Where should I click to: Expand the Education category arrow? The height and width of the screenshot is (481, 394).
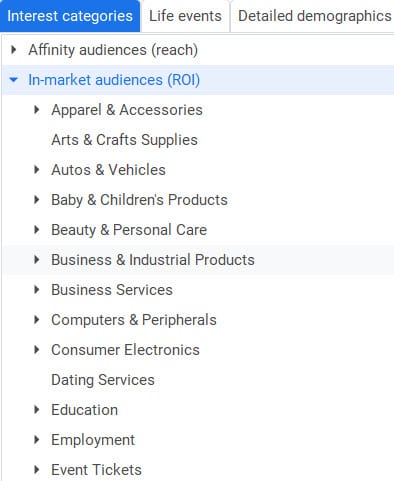click(37, 410)
